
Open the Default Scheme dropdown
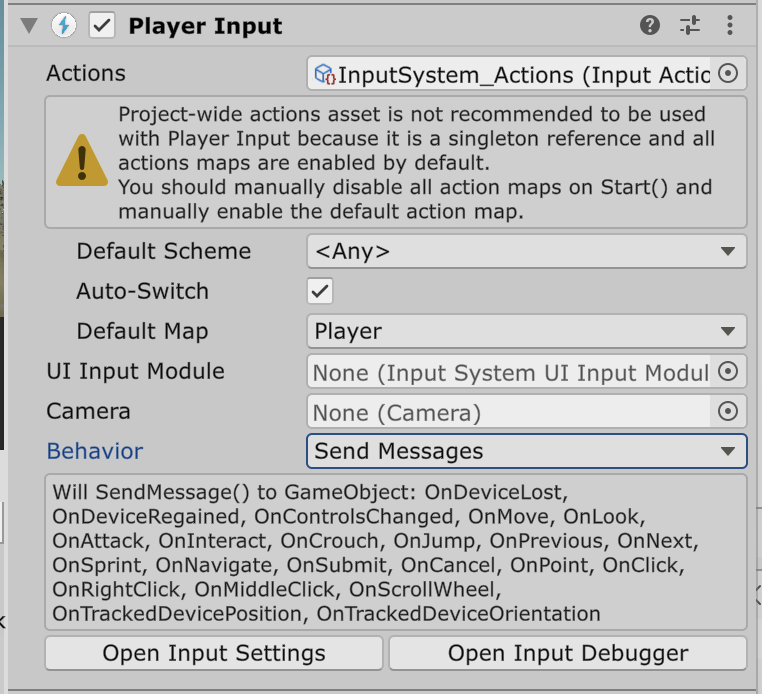pos(526,251)
